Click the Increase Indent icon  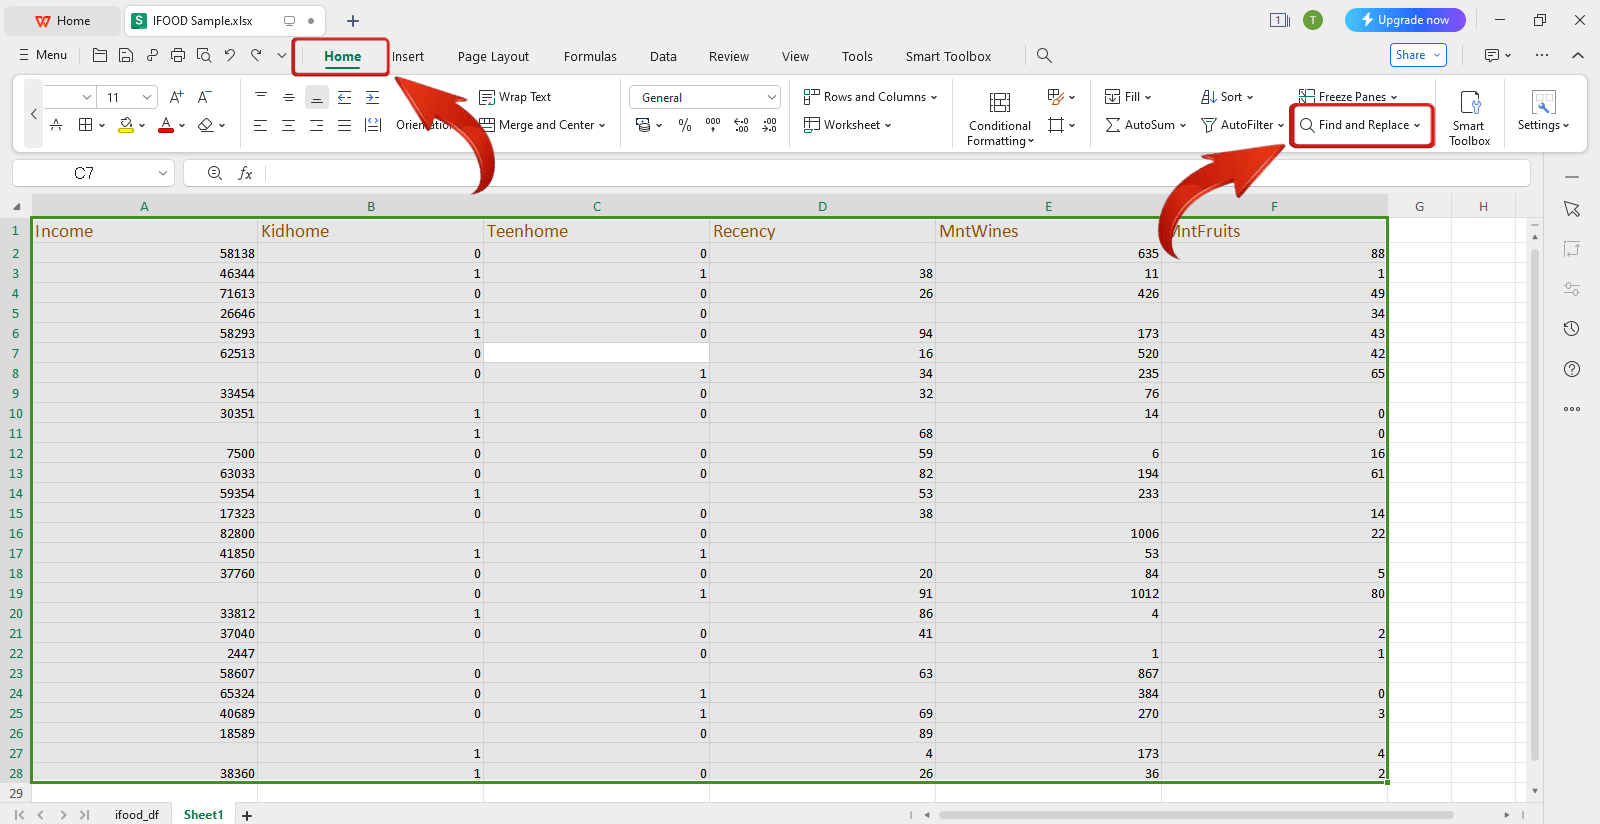coord(373,97)
